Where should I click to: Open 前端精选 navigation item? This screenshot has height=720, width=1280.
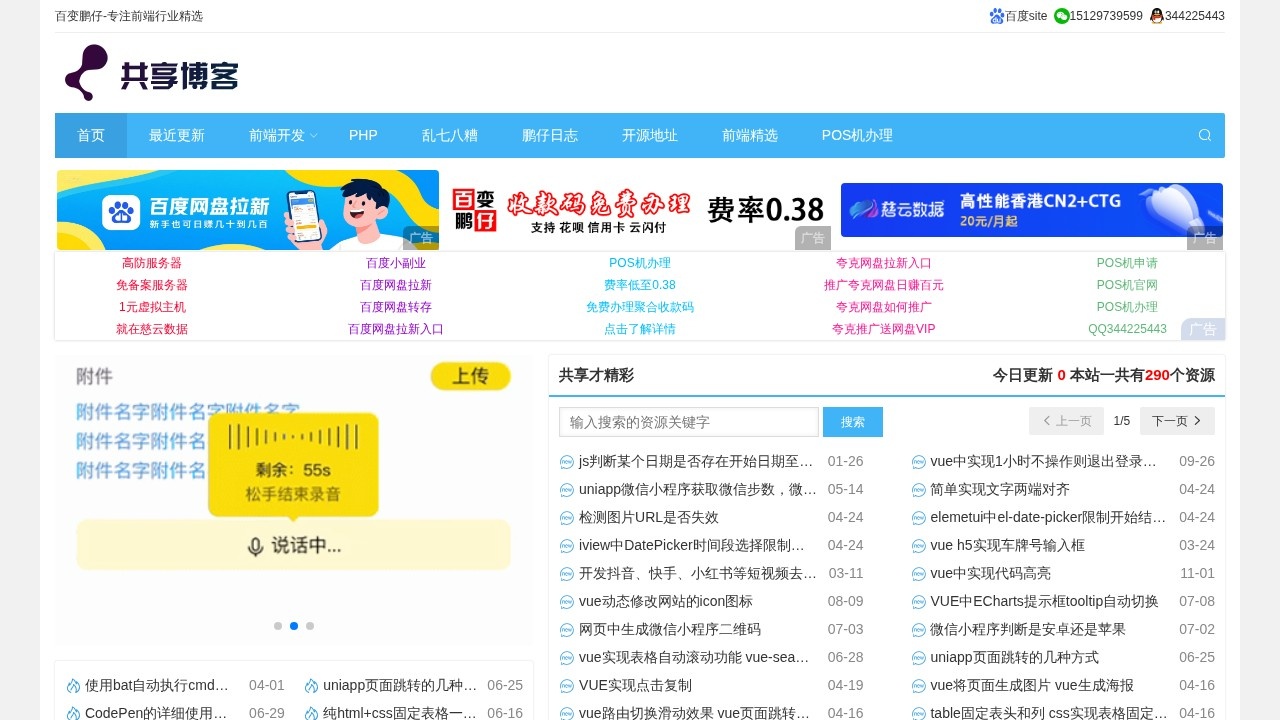tap(750, 135)
